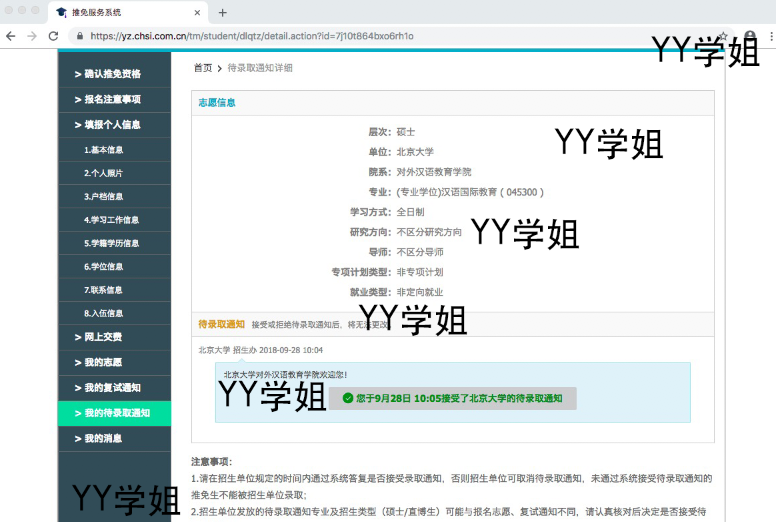Viewport: 776px width, 522px height.
Task: Click the browser forward arrow
Action: pos(32,36)
